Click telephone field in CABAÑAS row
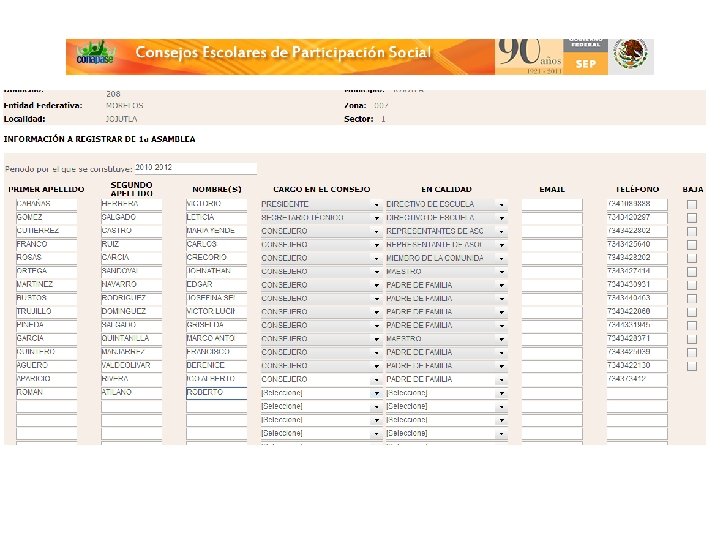The image size is (720, 540). coord(637,204)
